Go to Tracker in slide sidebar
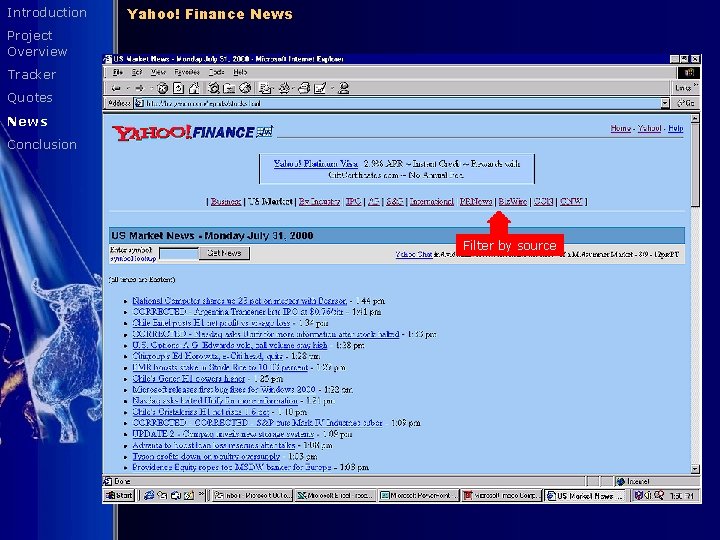 coord(32,74)
